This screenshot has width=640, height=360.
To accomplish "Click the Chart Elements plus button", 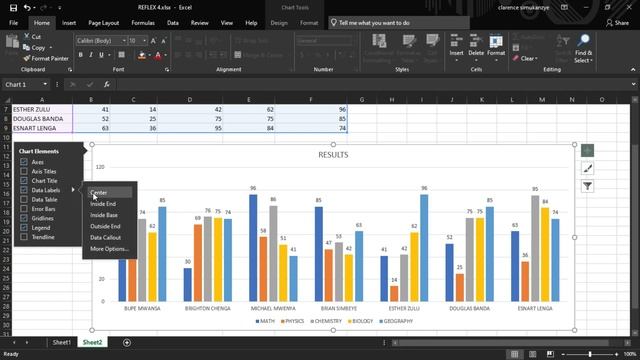I will click(587, 151).
